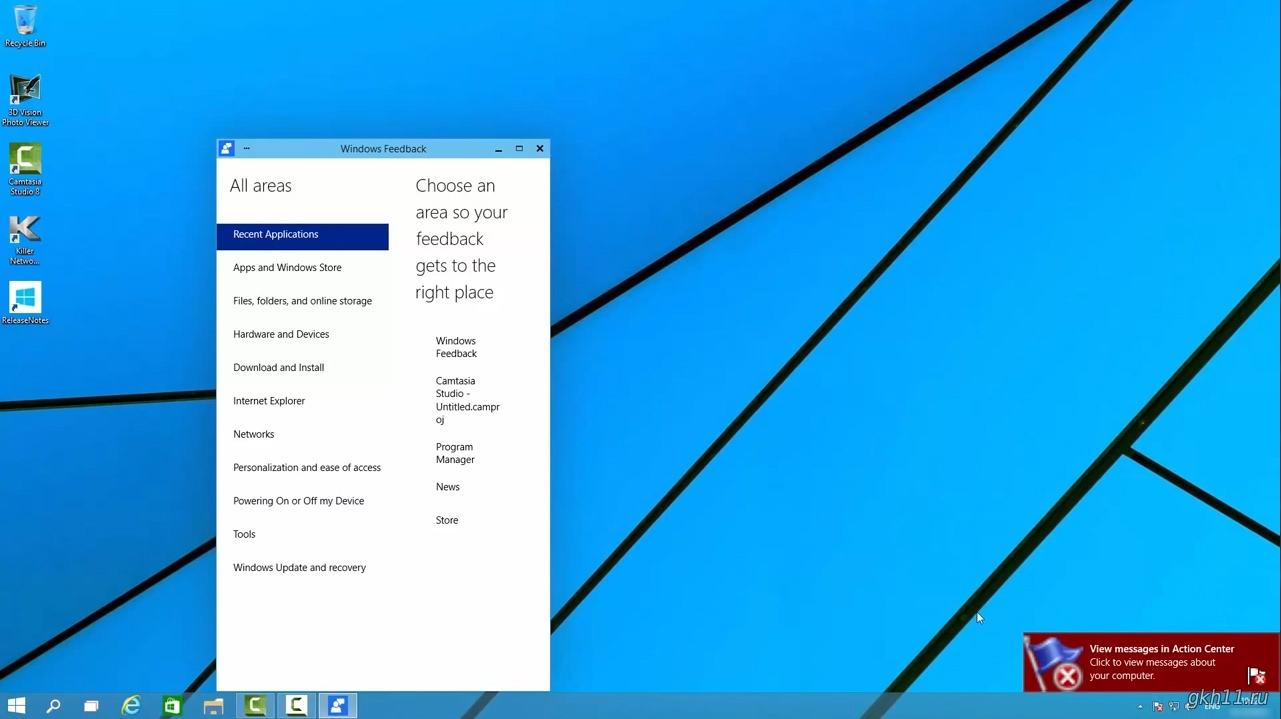Choose News from recent applications
This screenshot has height=719, width=1281.
pos(448,487)
